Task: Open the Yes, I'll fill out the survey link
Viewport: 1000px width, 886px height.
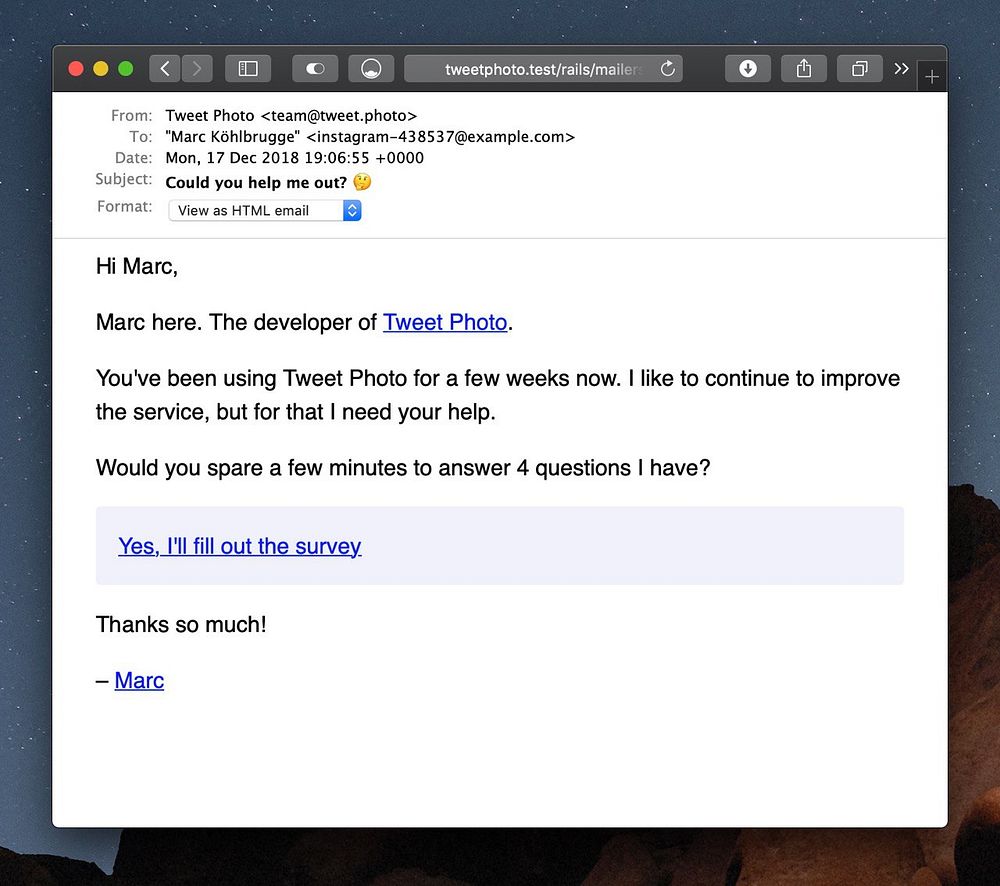Action: click(240, 546)
